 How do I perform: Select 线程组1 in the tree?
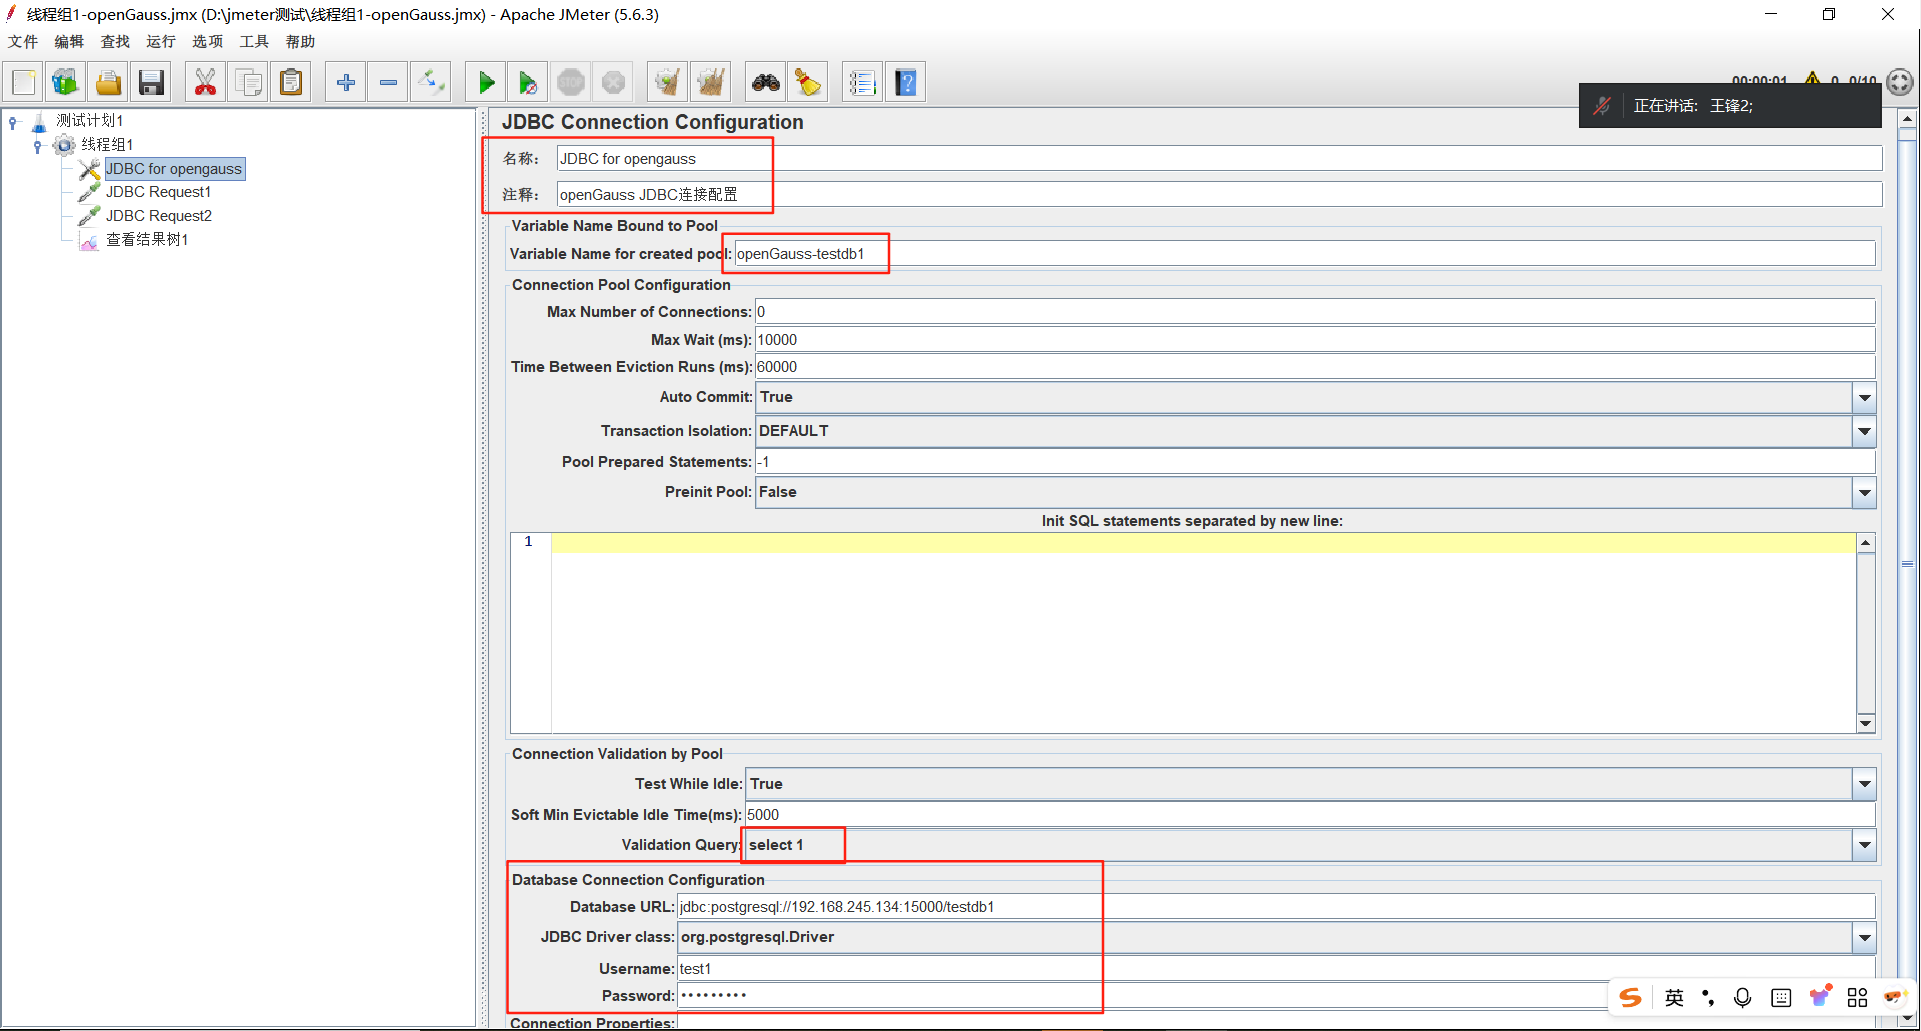pos(107,145)
